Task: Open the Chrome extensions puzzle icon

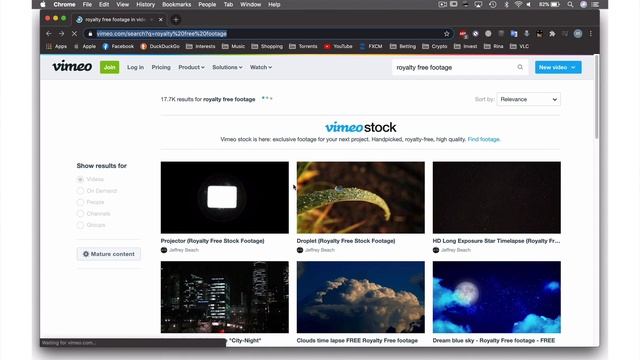Action: [552, 34]
